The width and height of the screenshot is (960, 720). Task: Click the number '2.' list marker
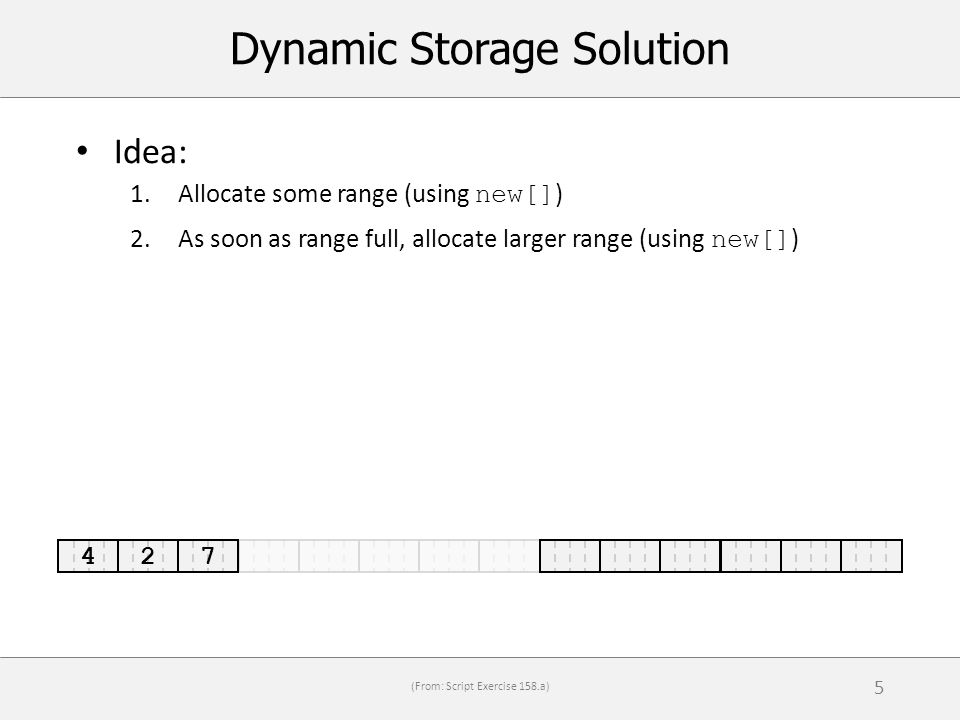(x=140, y=239)
